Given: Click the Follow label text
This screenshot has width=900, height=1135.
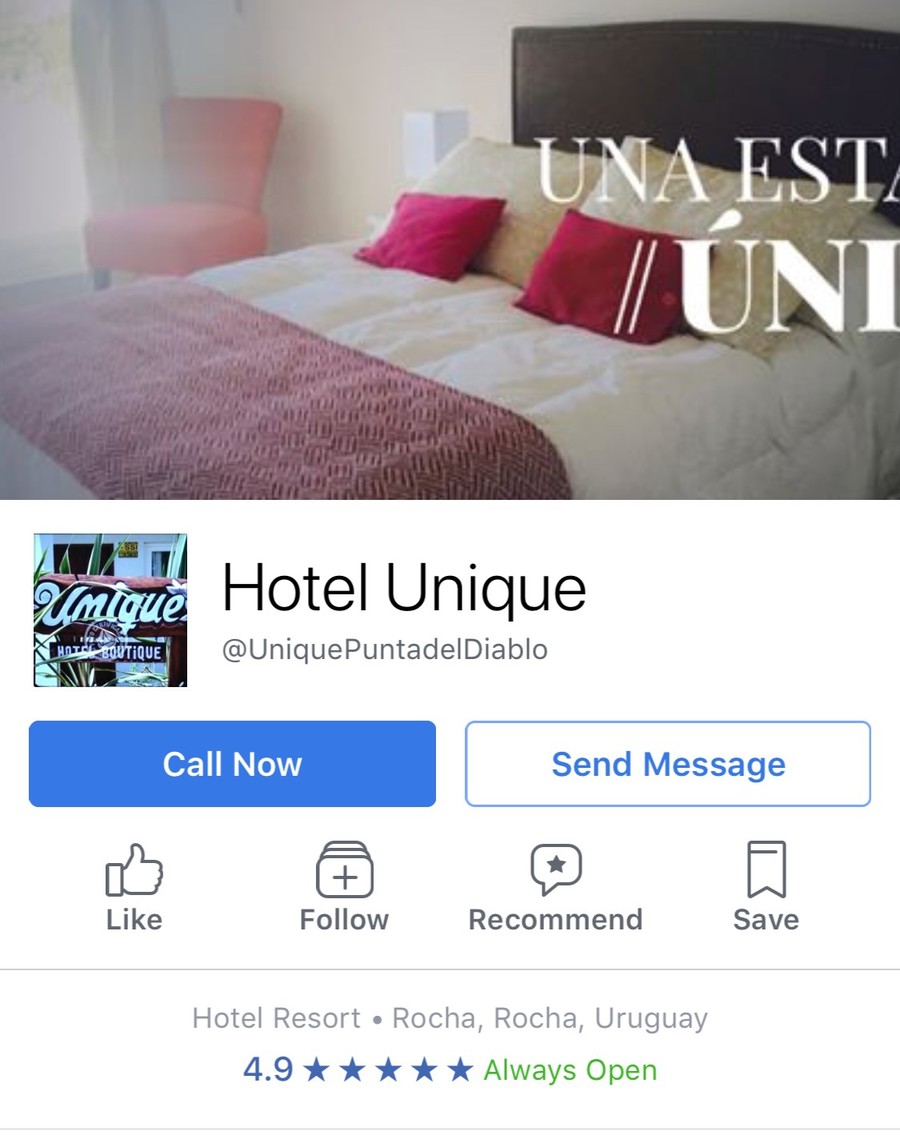Looking at the screenshot, I should point(345,920).
